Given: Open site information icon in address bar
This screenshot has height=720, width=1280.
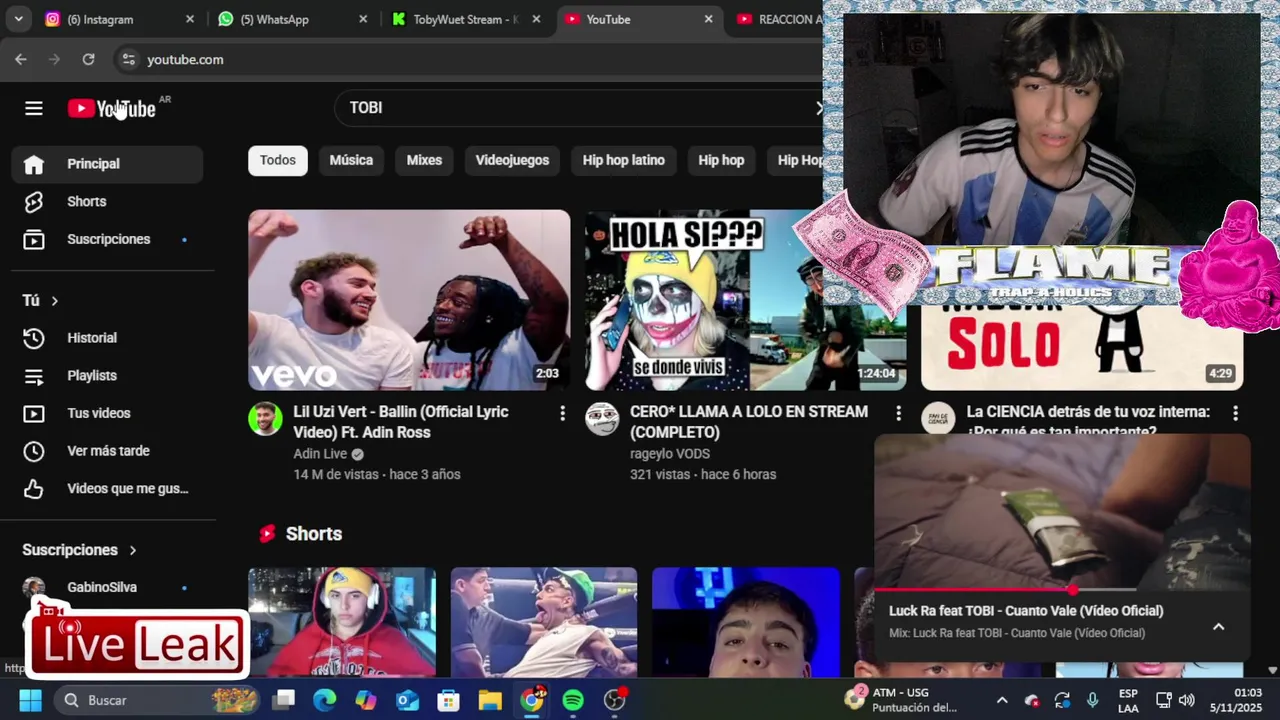Looking at the screenshot, I should [x=128, y=60].
